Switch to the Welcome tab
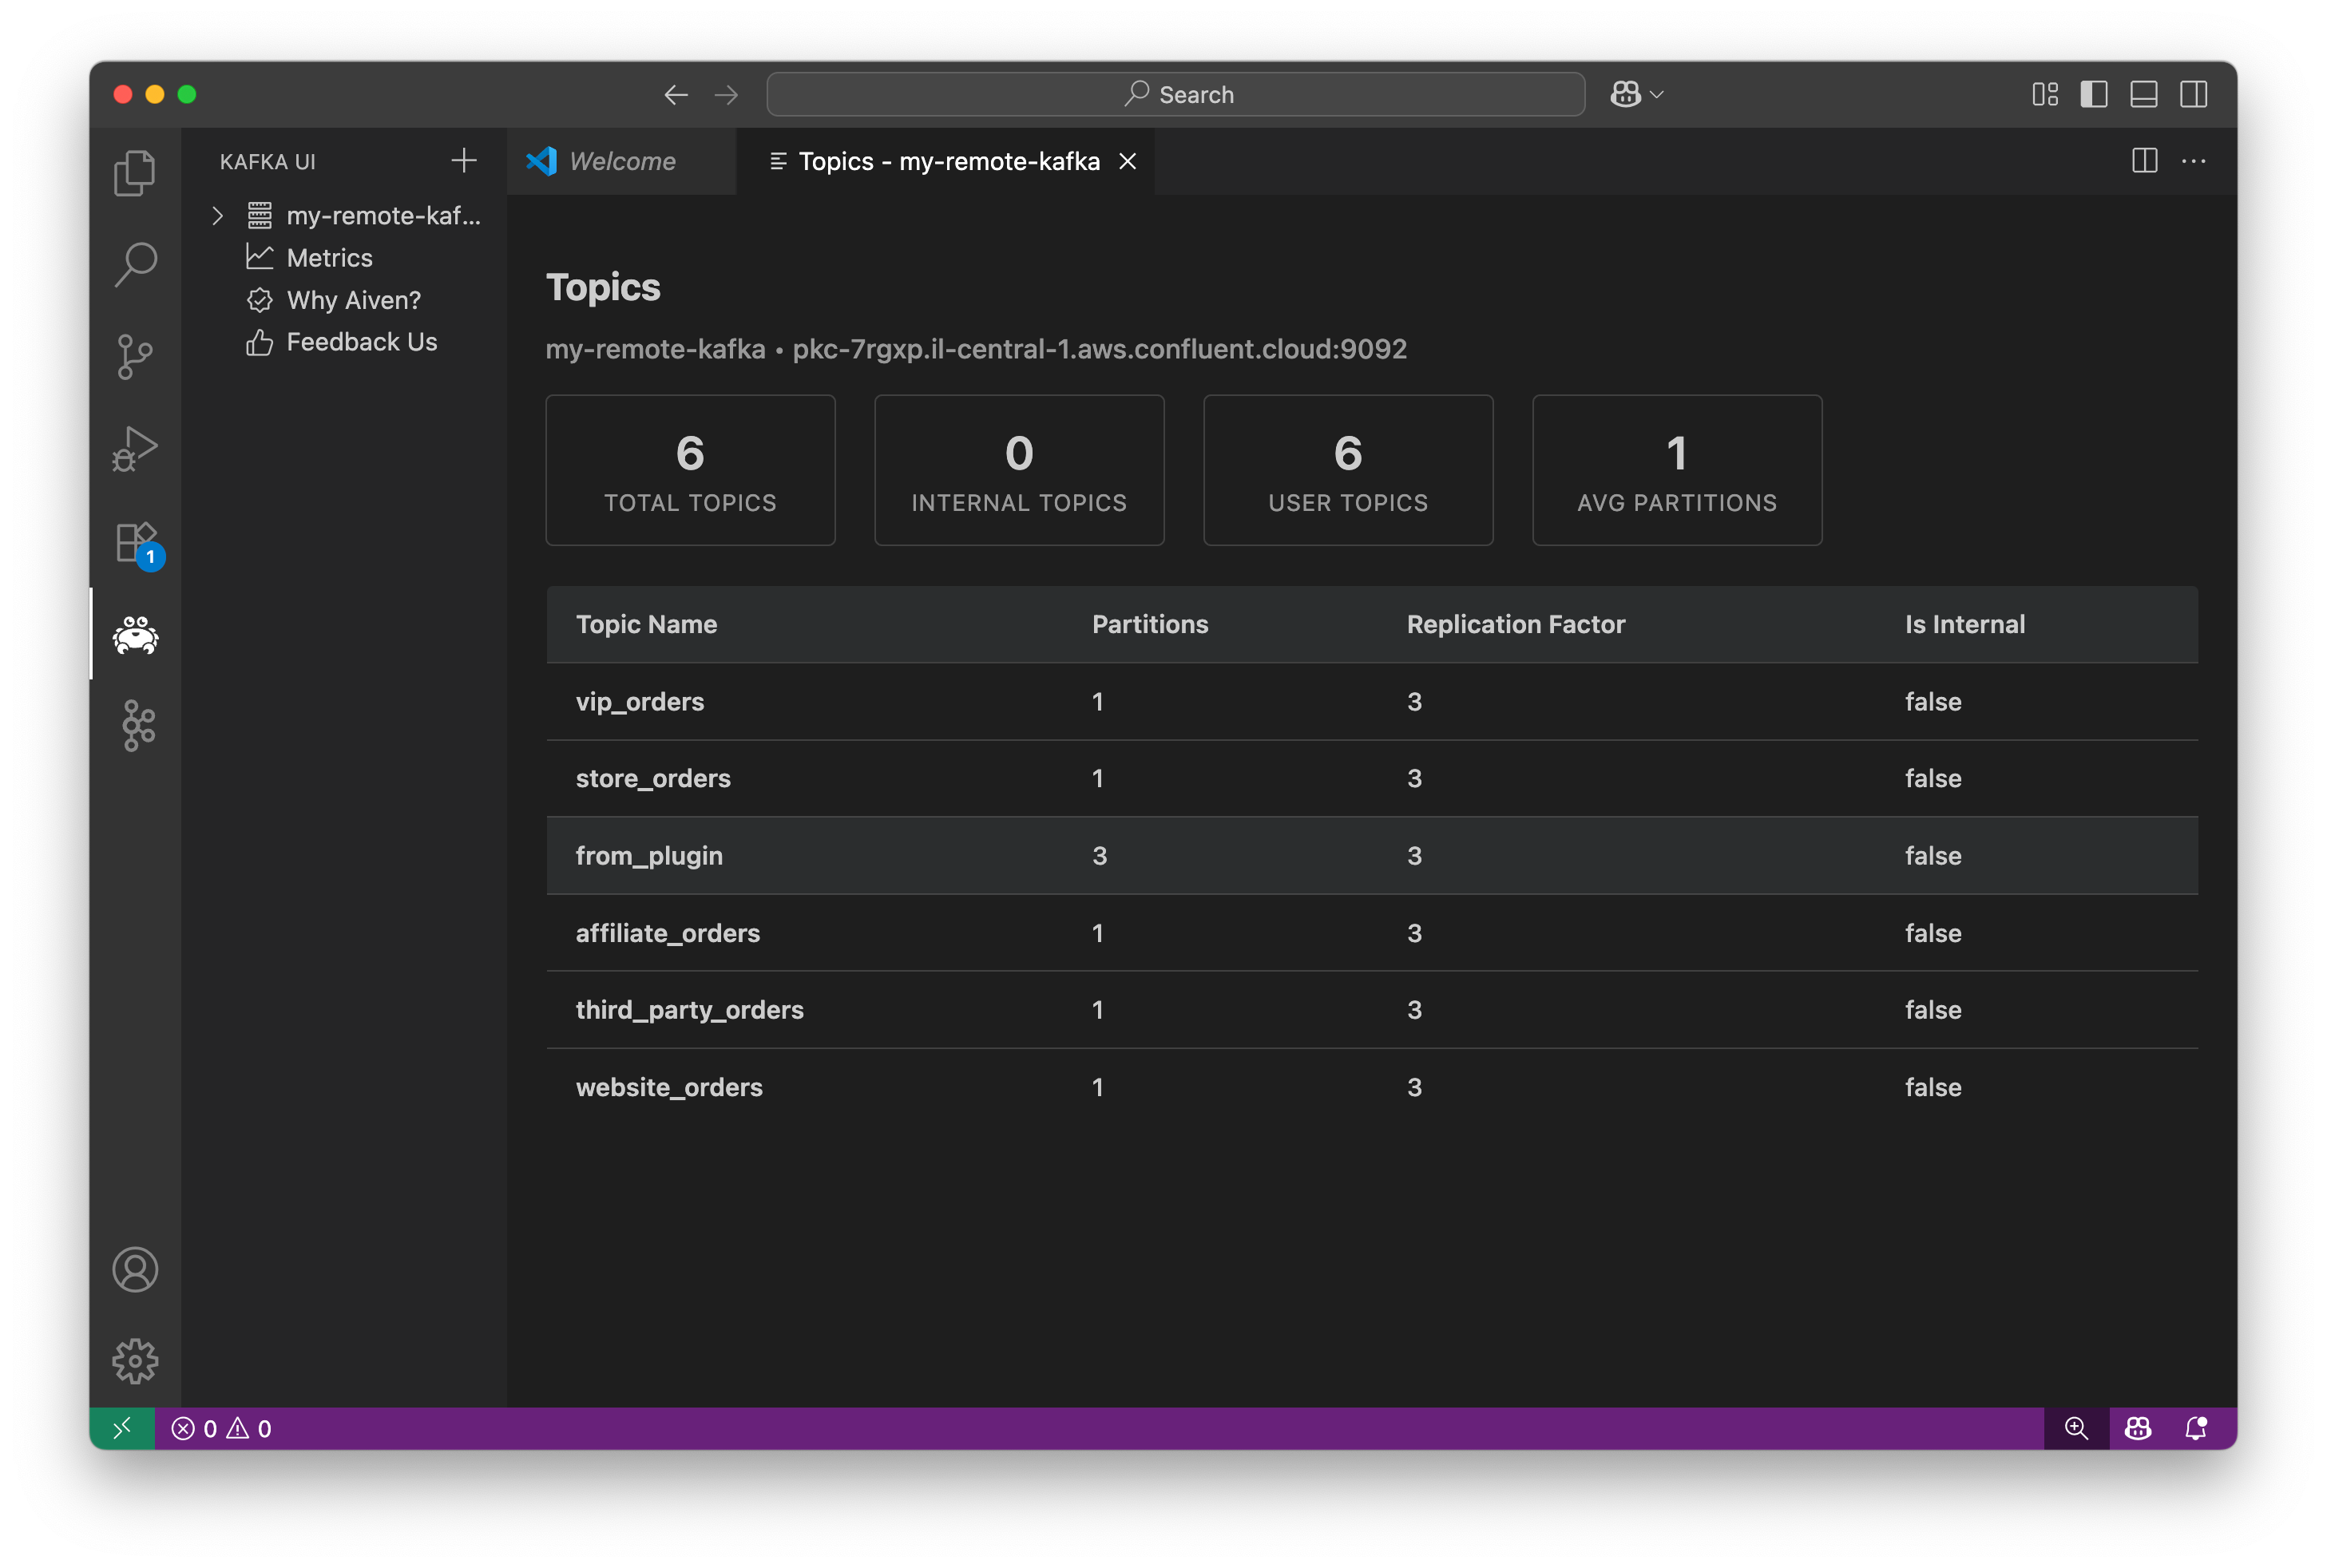The image size is (2327, 1568). coord(621,161)
